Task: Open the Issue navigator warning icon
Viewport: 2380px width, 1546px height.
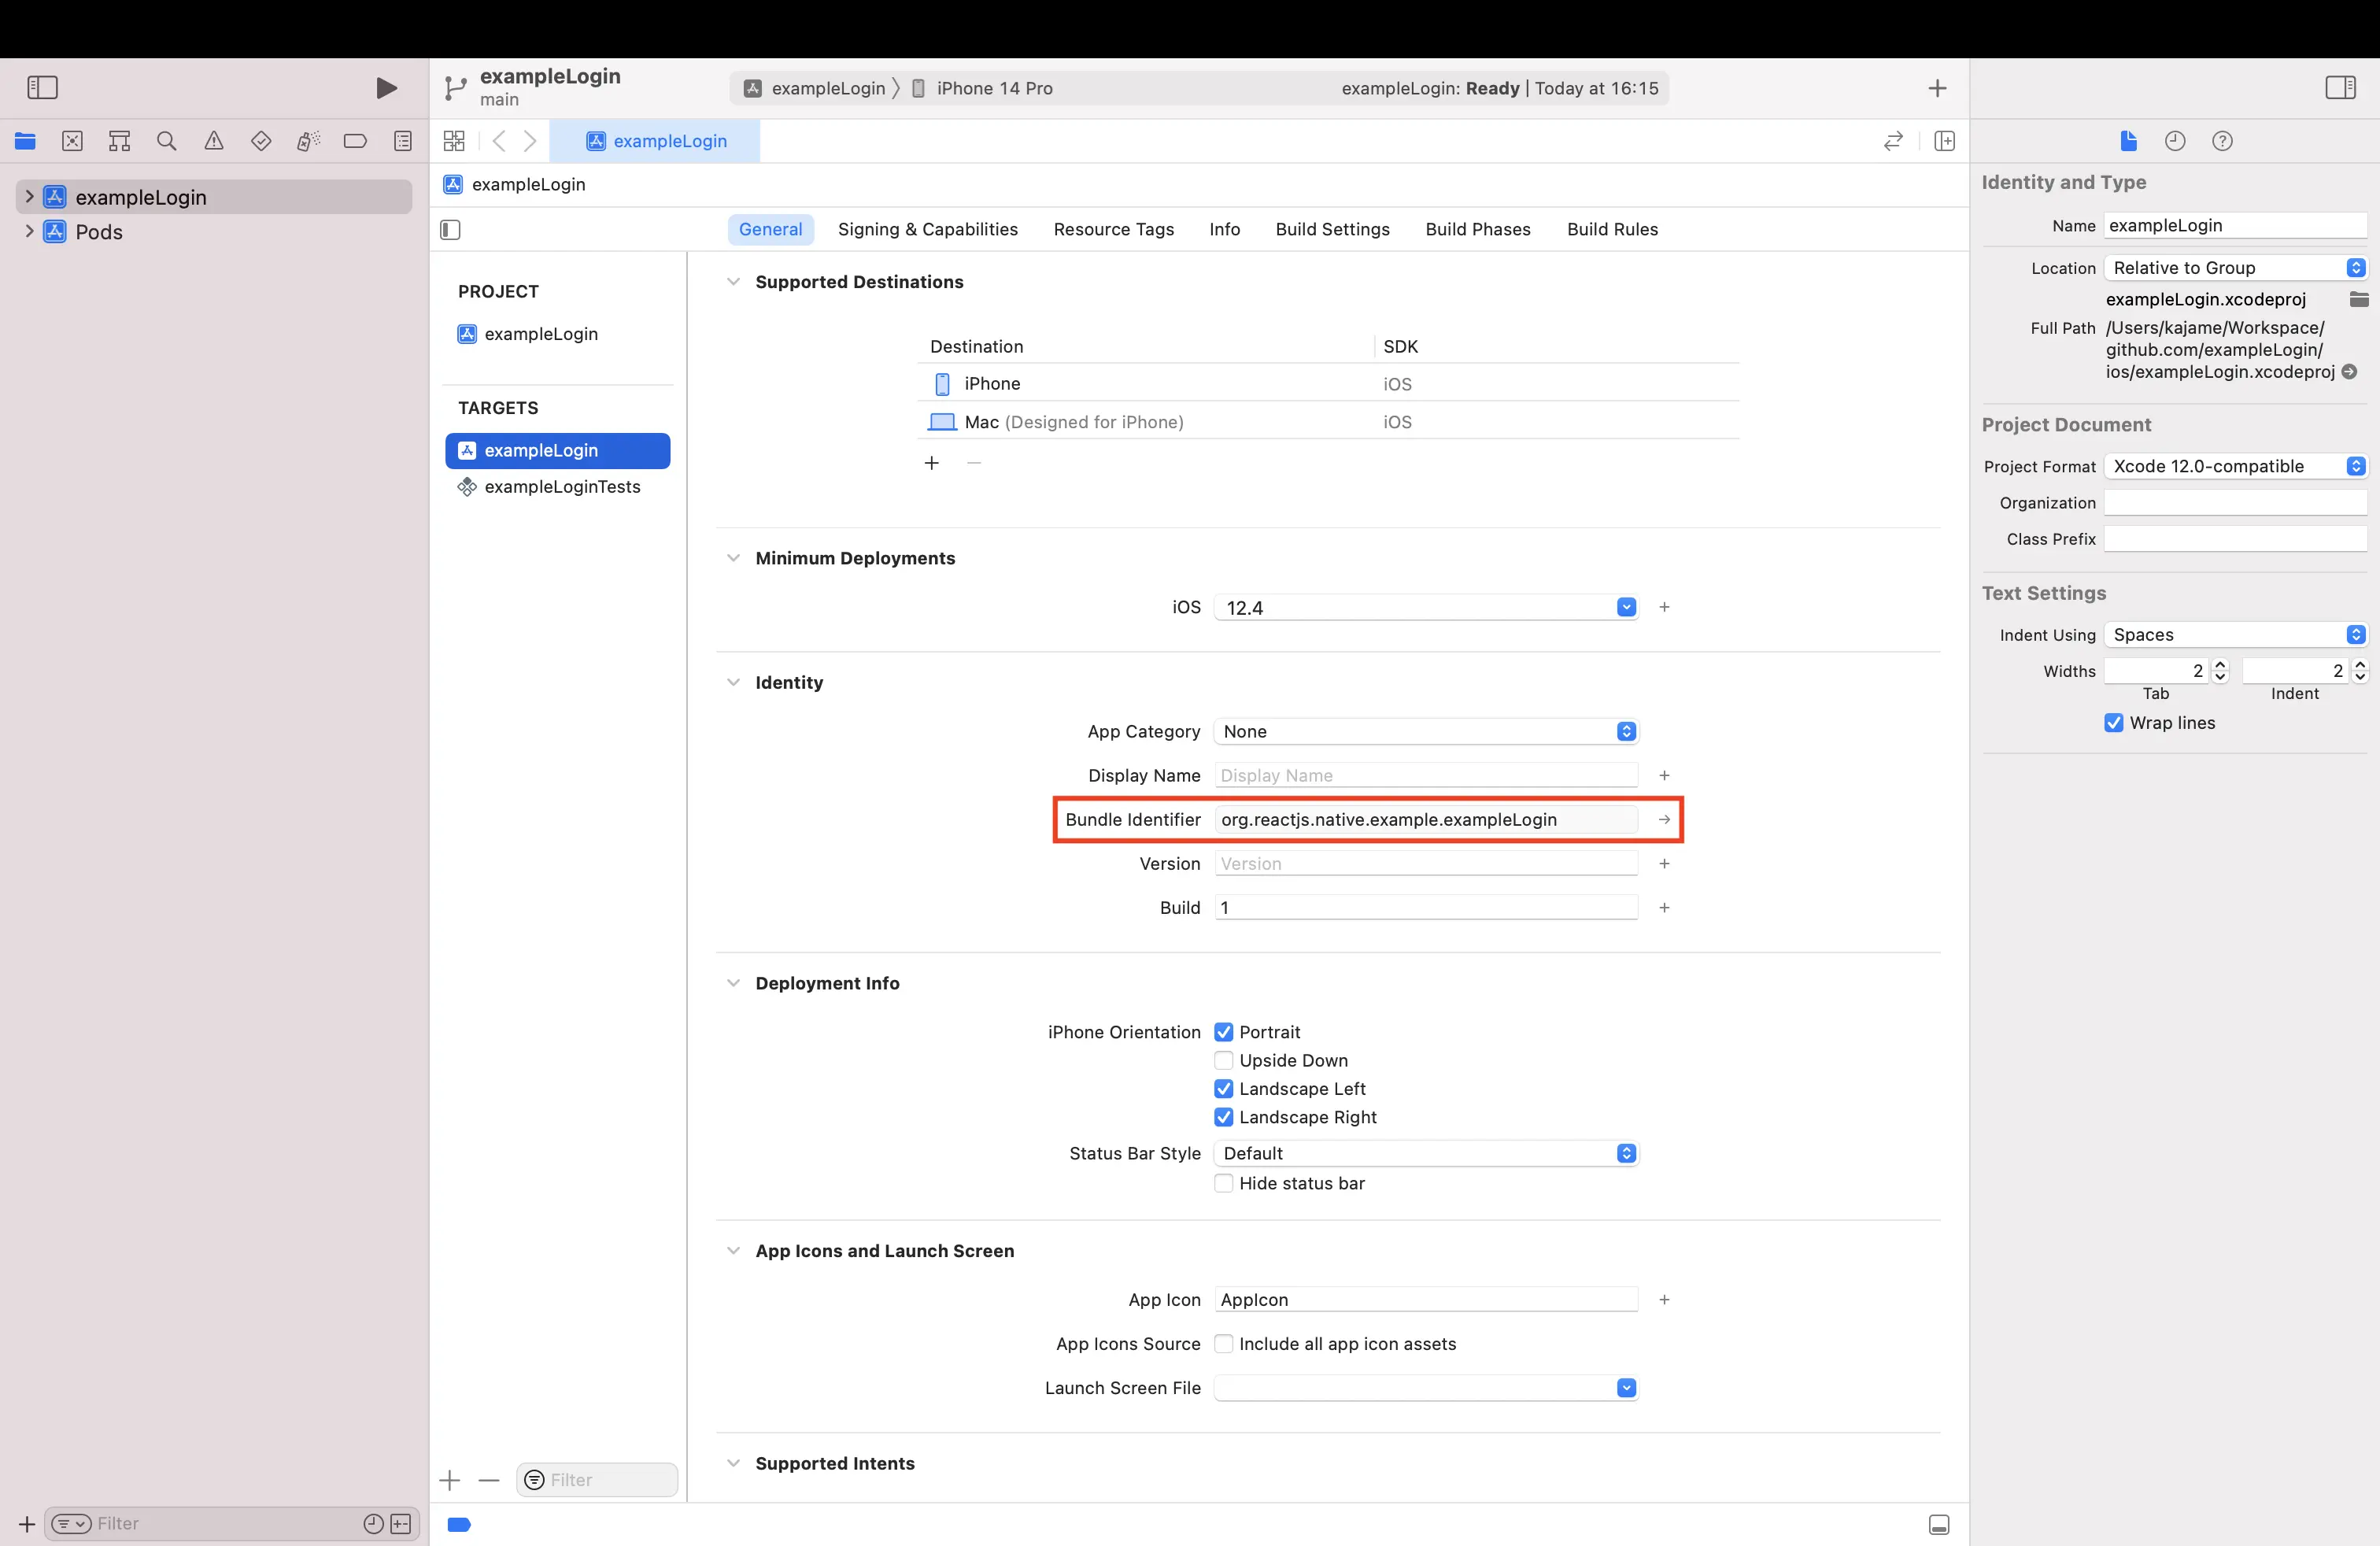Action: (x=214, y=141)
